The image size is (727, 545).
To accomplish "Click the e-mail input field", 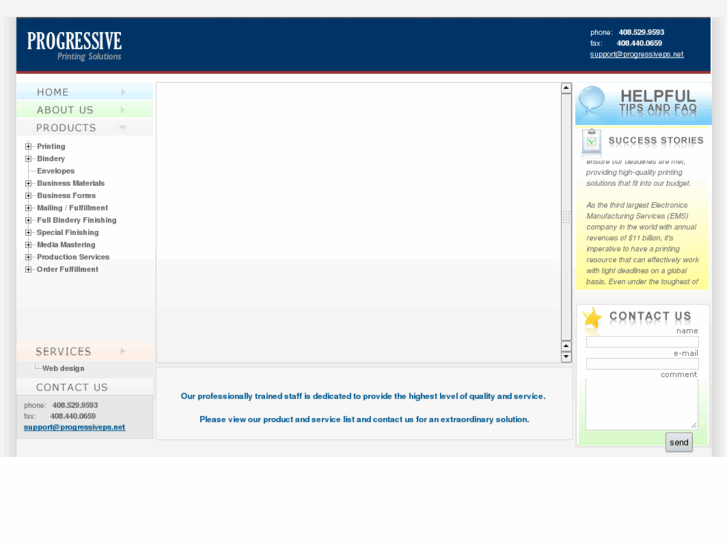I will 642,364.
